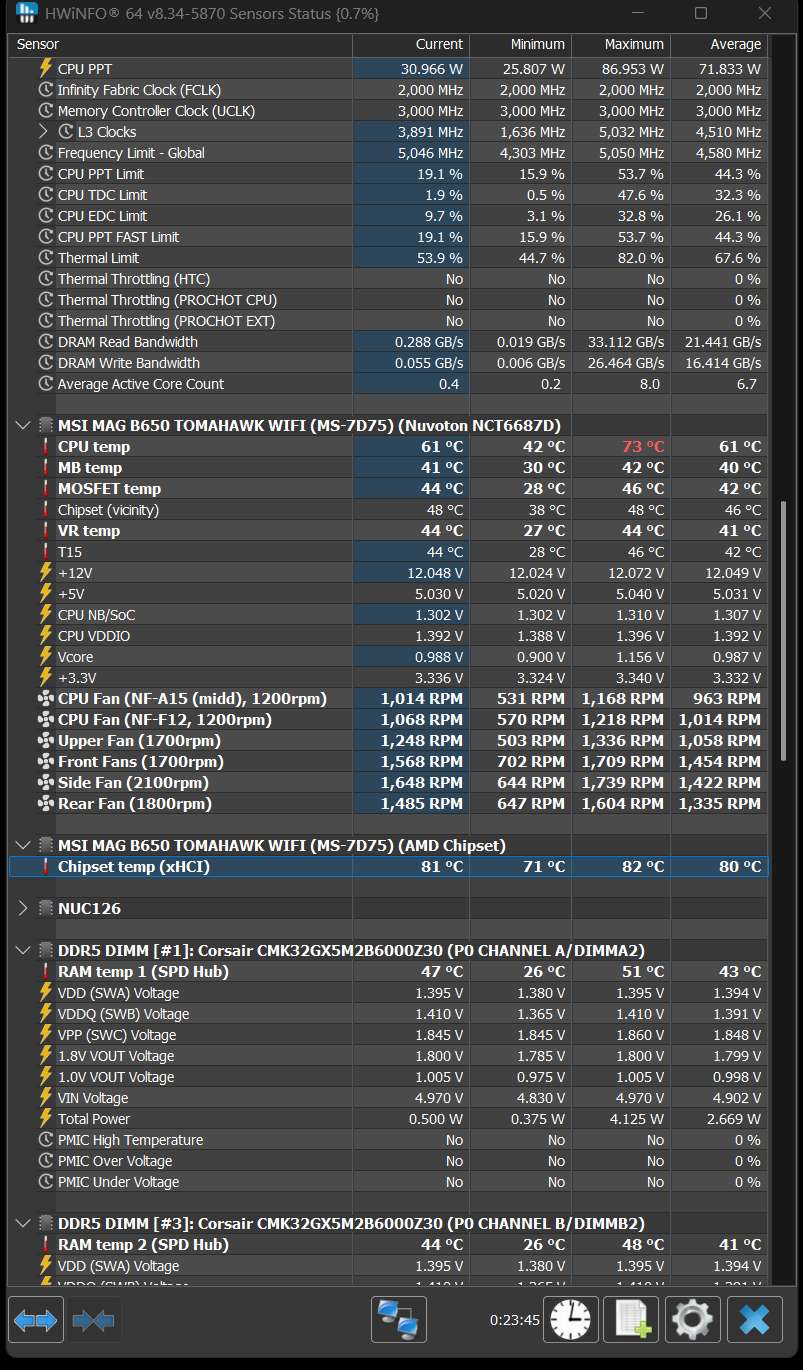Click the Sensor column header
Screen dimensions: 803x1370
pos(181,45)
